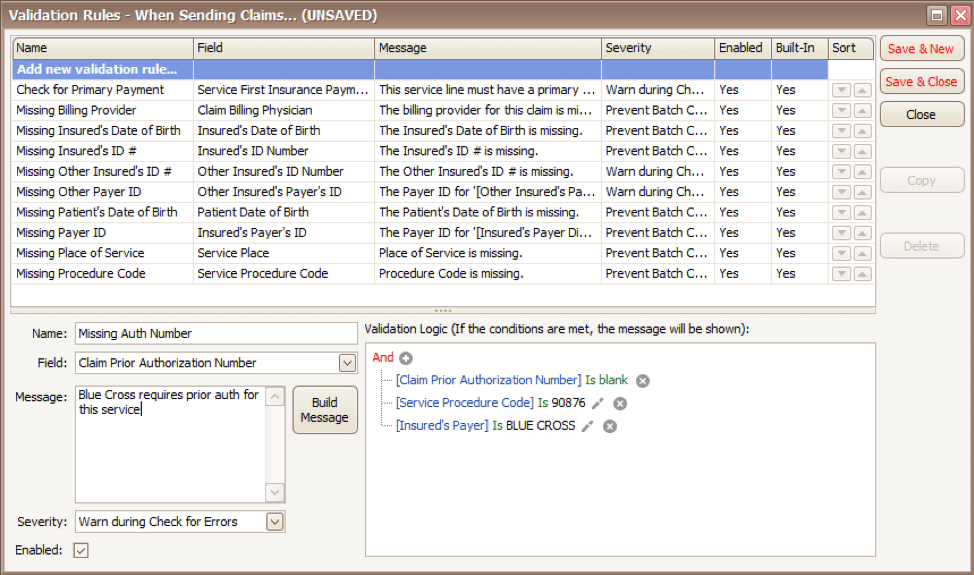Screen dimensions: 974x575
Task: Add a condition to the And group
Action: point(406,358)
